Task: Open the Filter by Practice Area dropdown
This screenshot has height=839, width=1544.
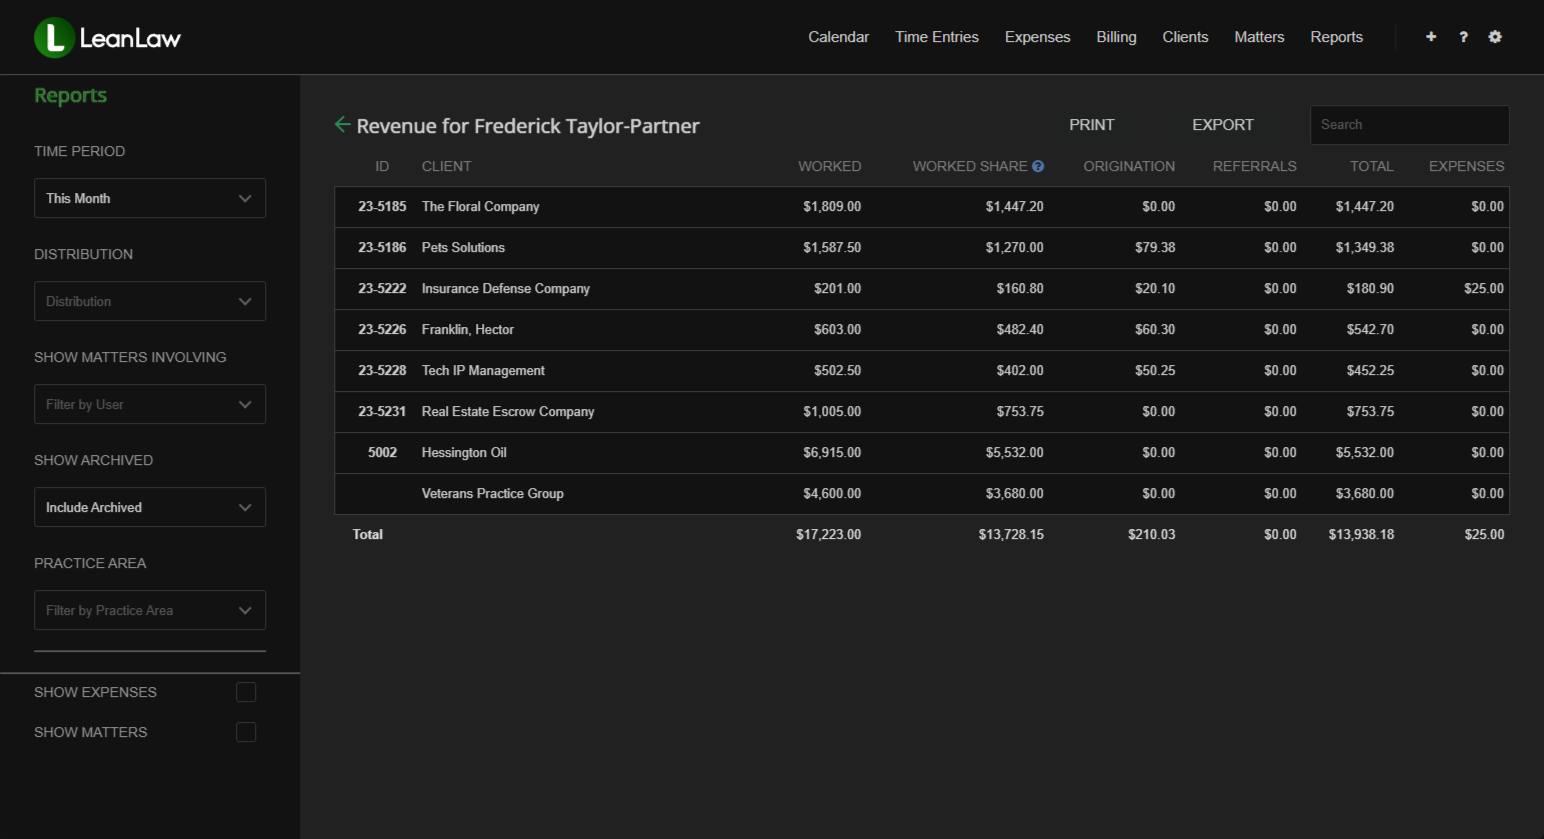Action: tap(150, 610)
